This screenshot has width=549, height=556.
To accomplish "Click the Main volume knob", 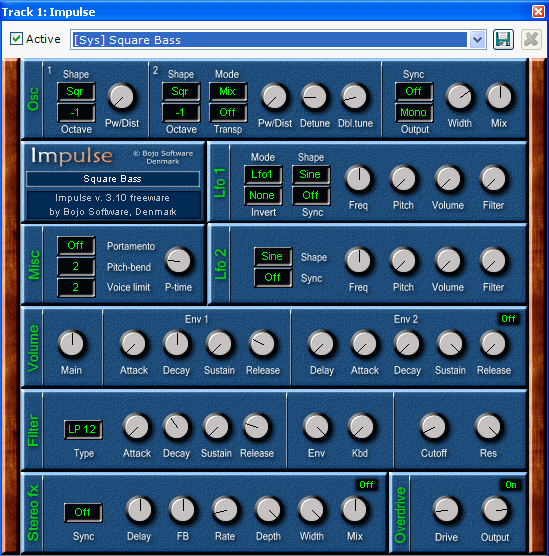I will 72,344.
